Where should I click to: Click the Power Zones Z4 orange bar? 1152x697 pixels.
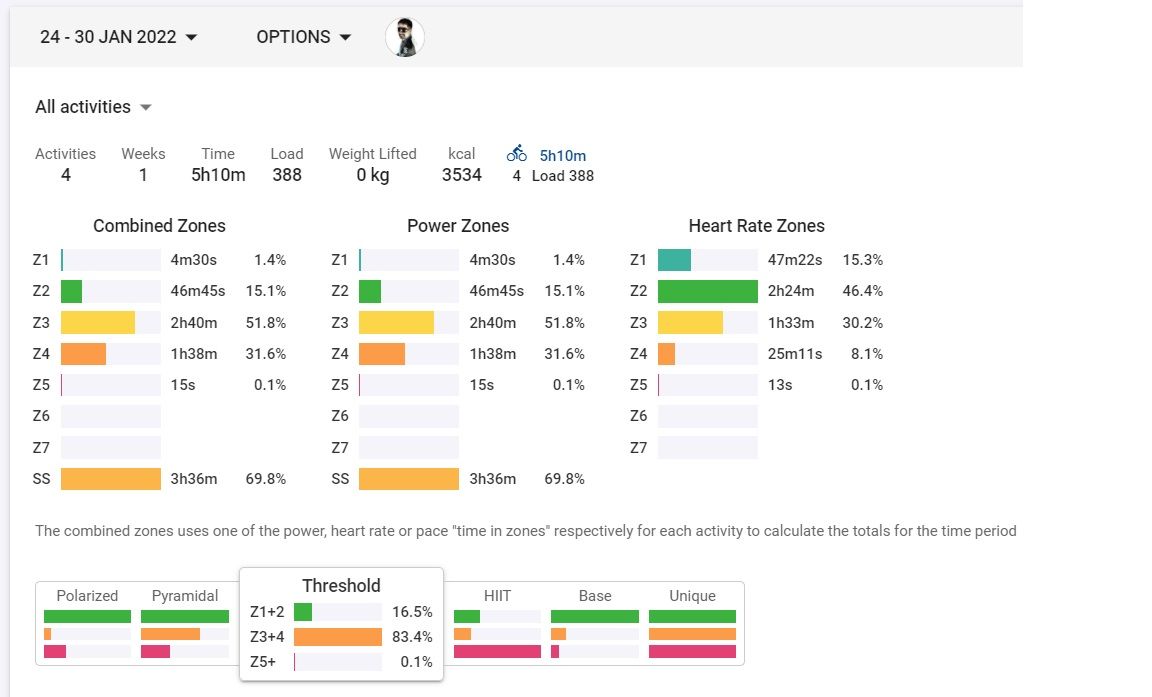(382, 353)
